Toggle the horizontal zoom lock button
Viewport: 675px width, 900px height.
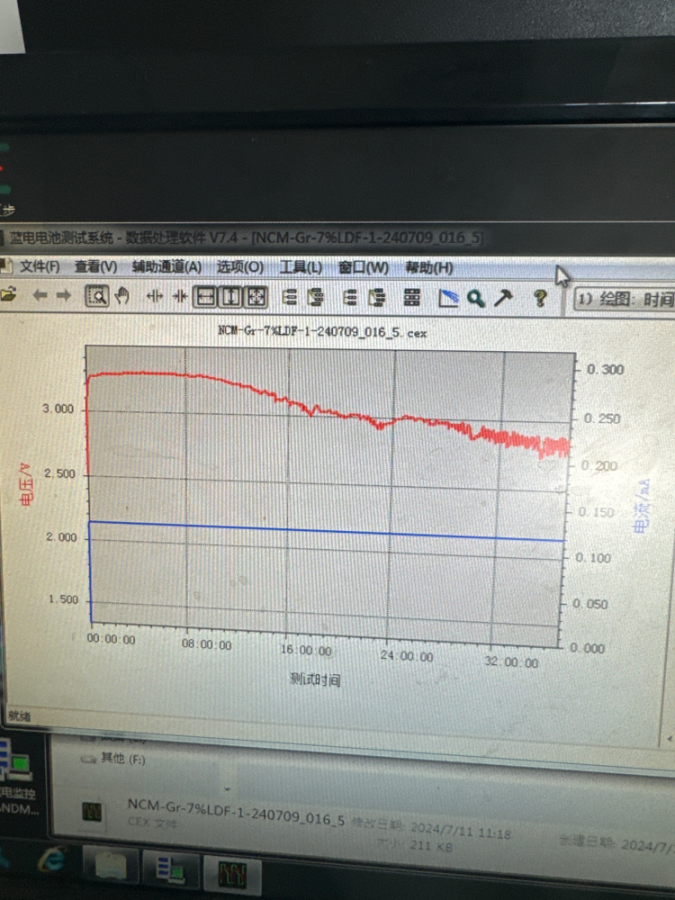point(205,296)
